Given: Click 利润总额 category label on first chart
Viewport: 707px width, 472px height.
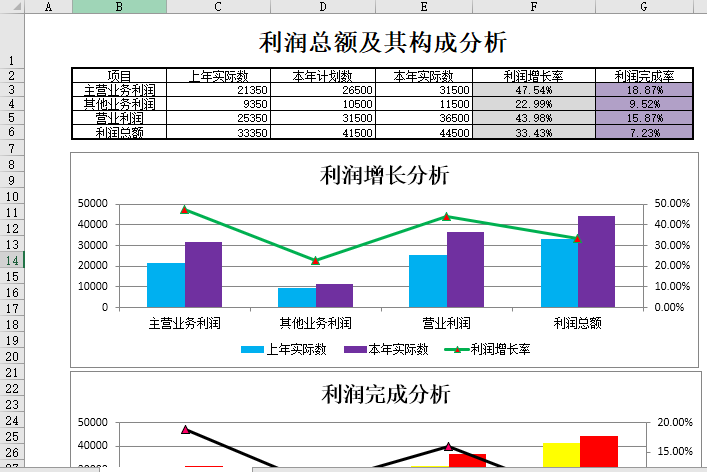Looking at the screenshot, I should coord(577,323).
